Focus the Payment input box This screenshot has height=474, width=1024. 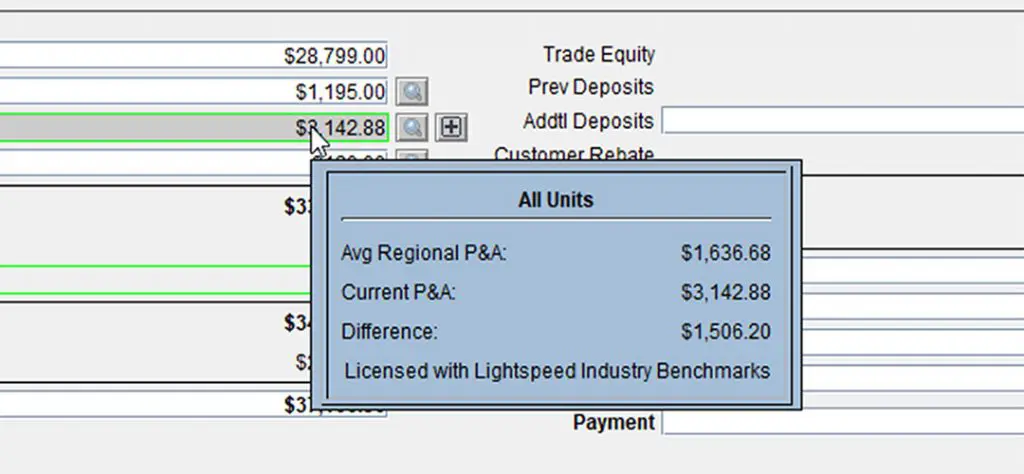point(842,423)
